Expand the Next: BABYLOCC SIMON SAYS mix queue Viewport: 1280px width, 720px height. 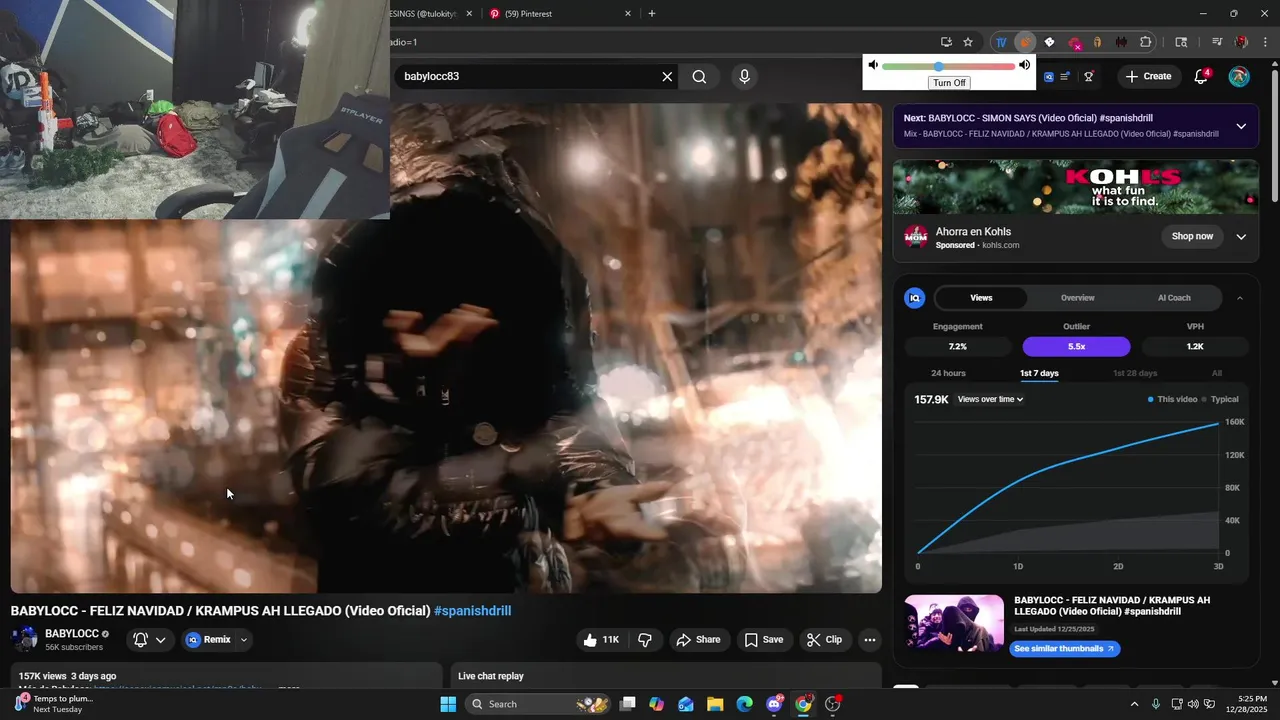tap(1241, 126)
